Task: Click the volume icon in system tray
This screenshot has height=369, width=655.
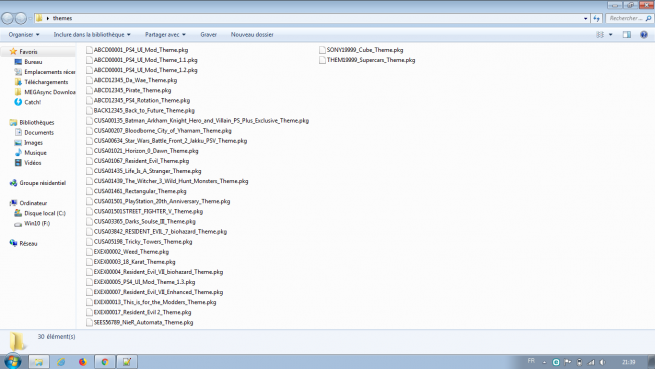Action: [x=602, y=362]
